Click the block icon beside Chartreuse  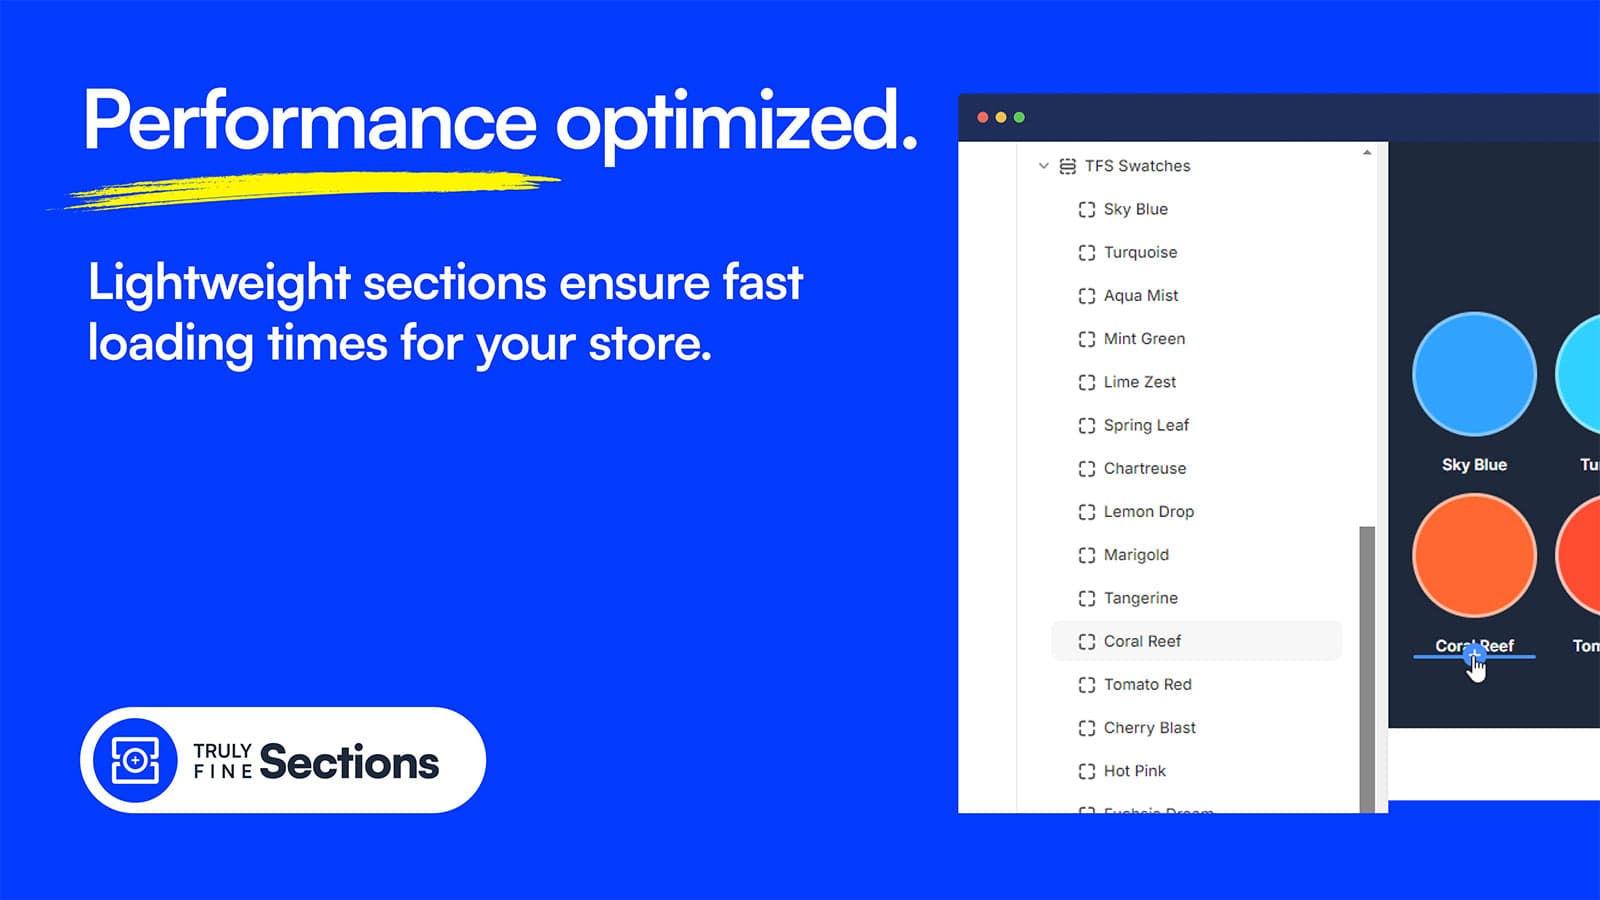[x=1087, y=469]
